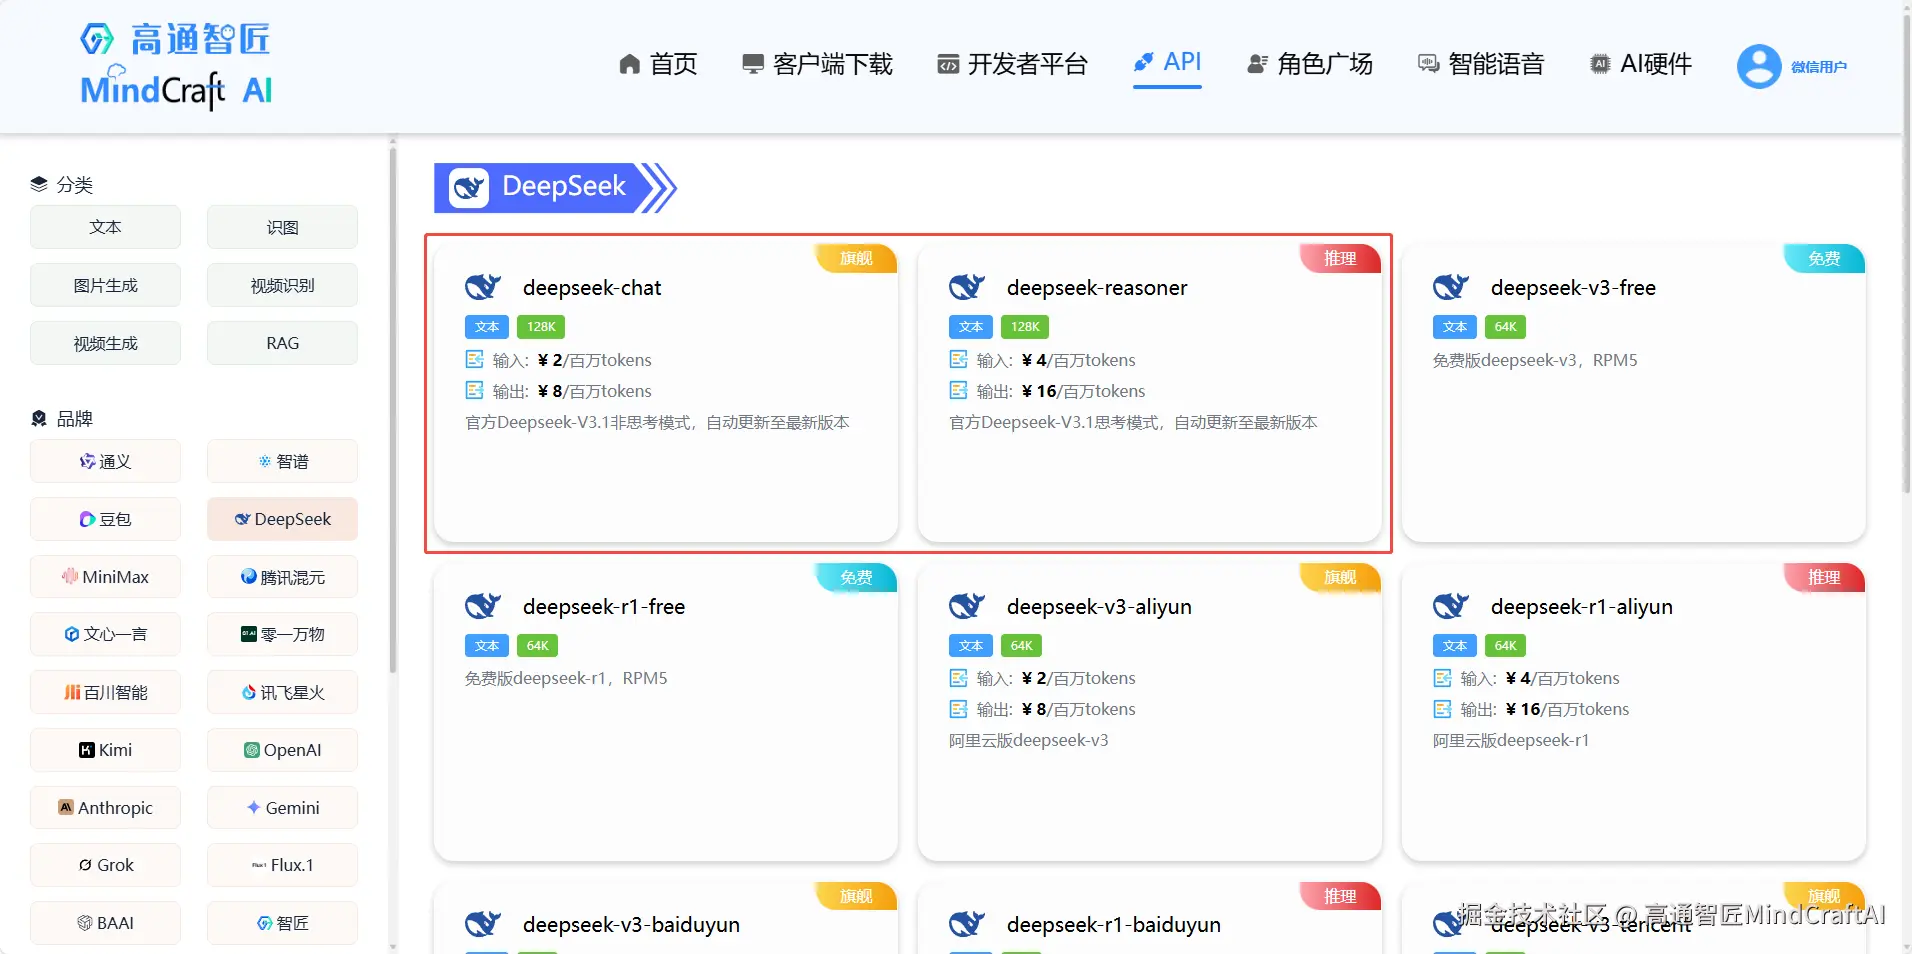Click the MindCraft AI logo
Screen dimensions: 1912x954
176,66
